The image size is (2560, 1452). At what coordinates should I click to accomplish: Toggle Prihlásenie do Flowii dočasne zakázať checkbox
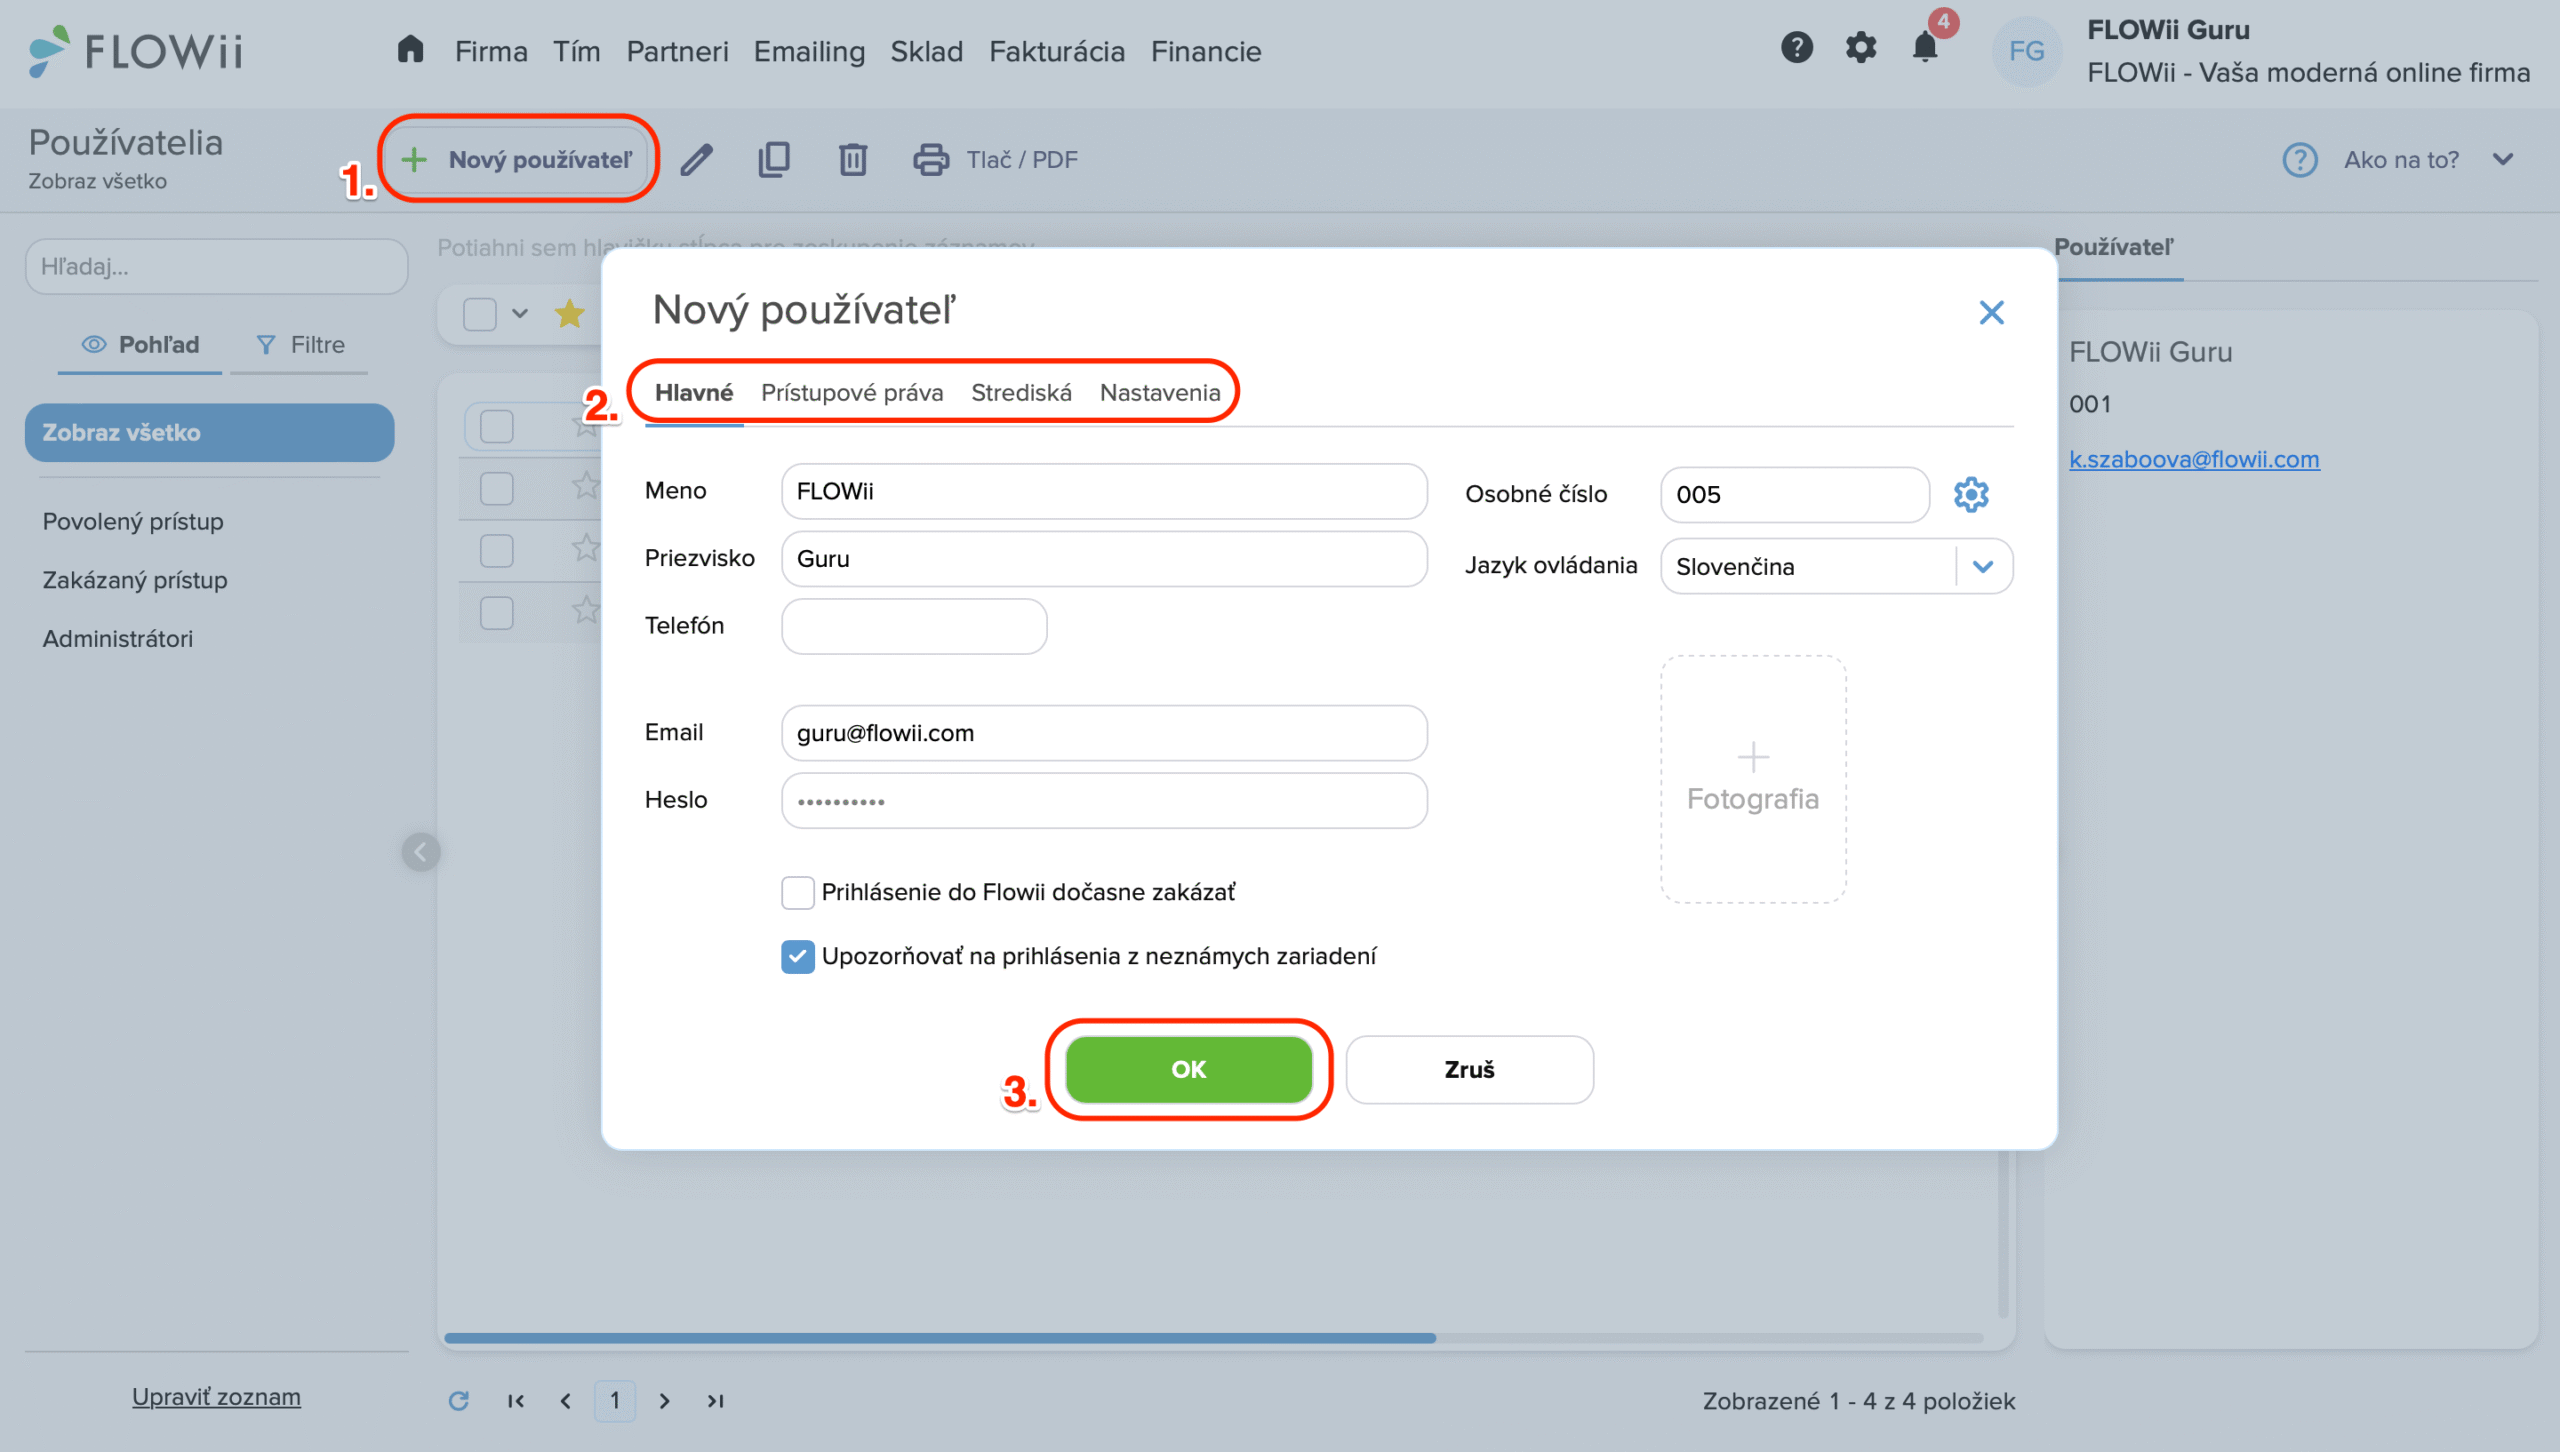point(797,892)
